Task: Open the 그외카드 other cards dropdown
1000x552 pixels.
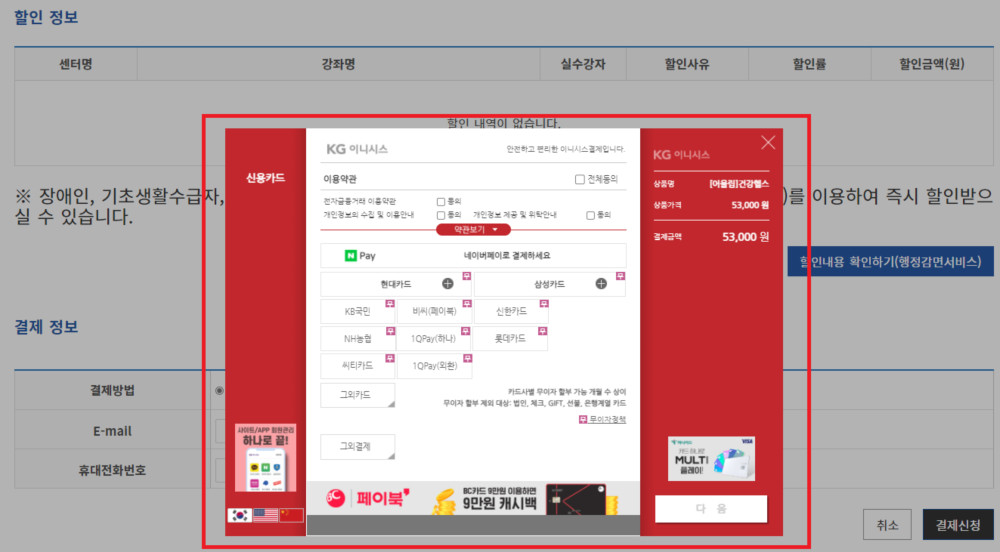Action: point(357,395)
